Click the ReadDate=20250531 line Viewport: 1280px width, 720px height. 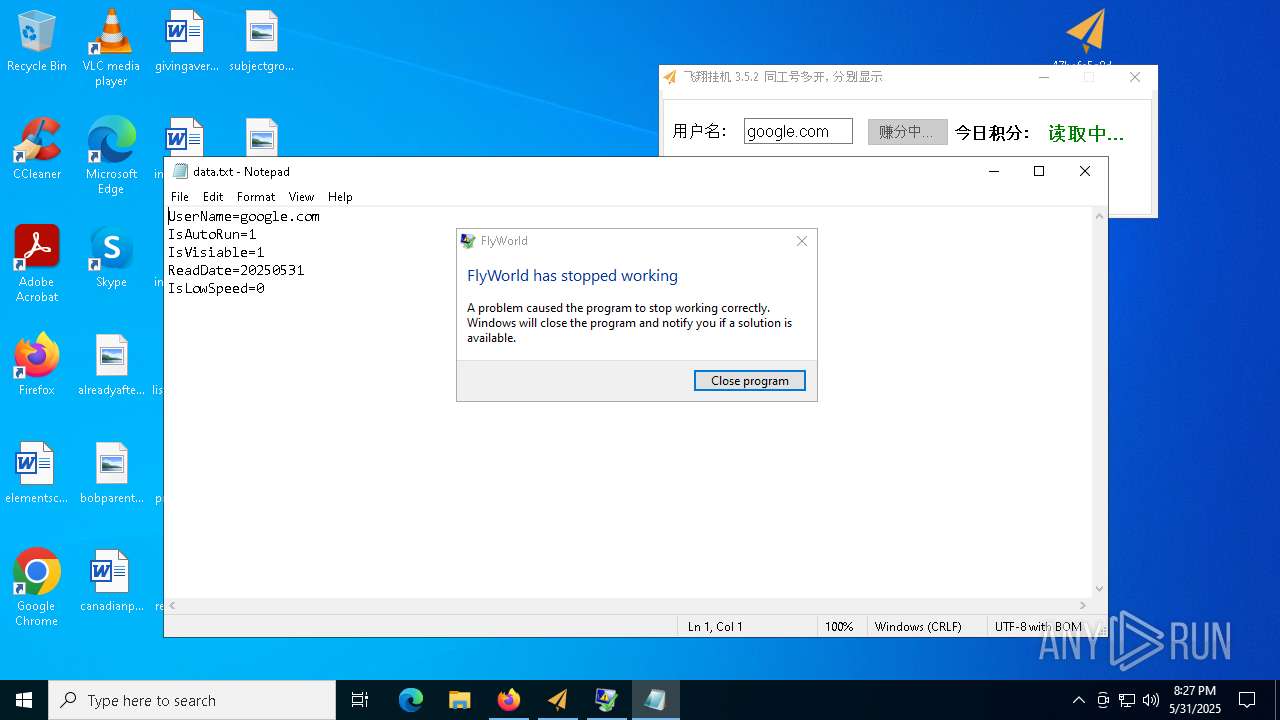pos(236,270)
